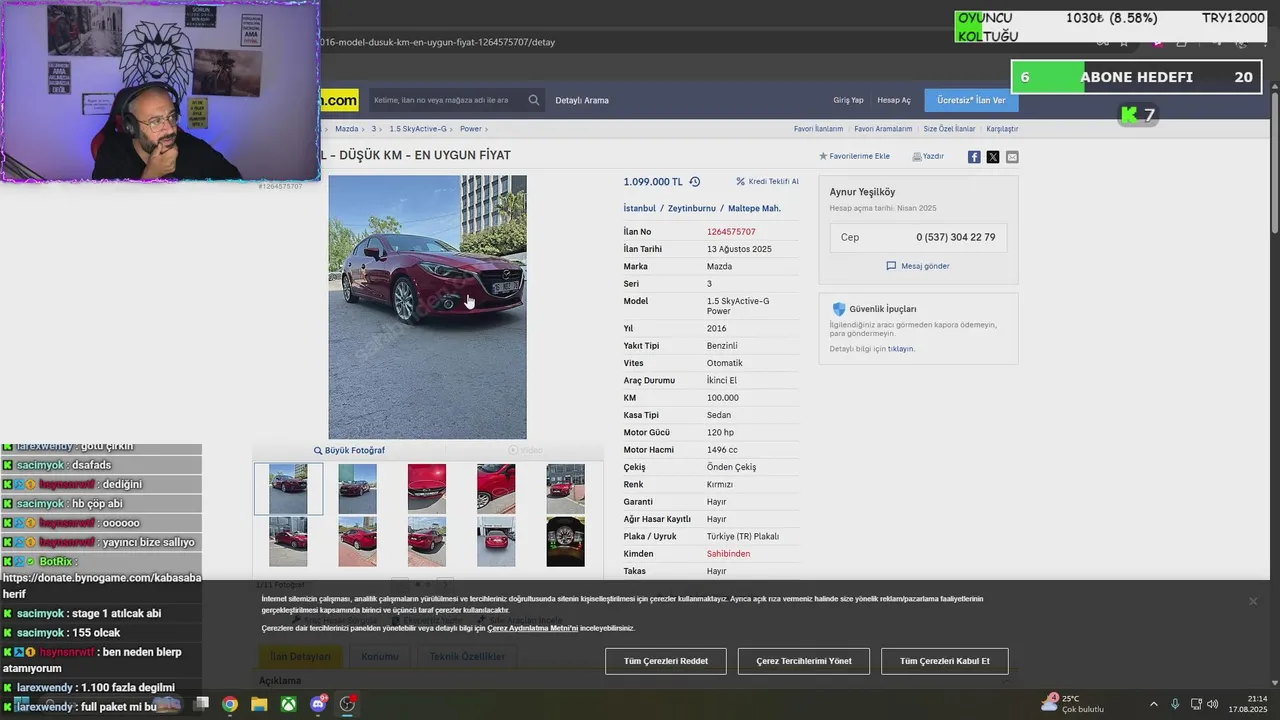Click Zeytinburnu district link
Screen dimensions: 1280x720
pyautogui.click(x=692, y=209)
